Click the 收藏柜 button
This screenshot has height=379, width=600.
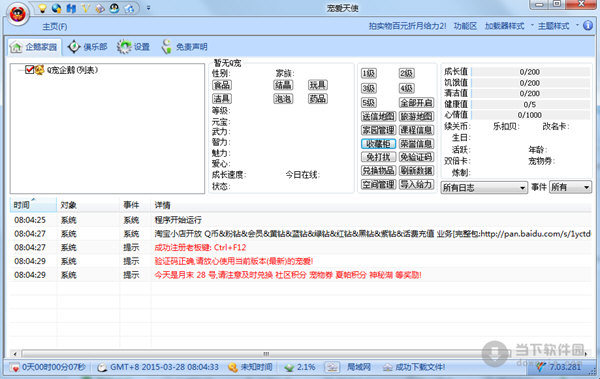pyautogui.click(x=378, y=144)
